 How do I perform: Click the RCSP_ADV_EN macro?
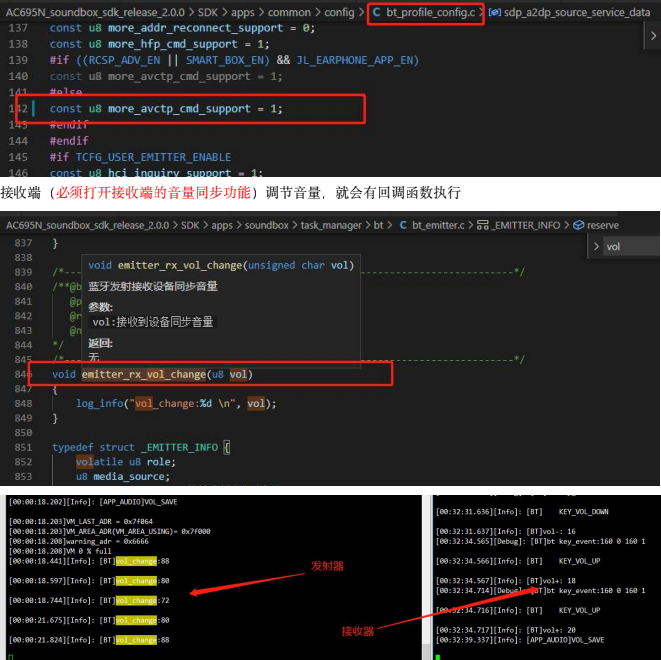124,60
